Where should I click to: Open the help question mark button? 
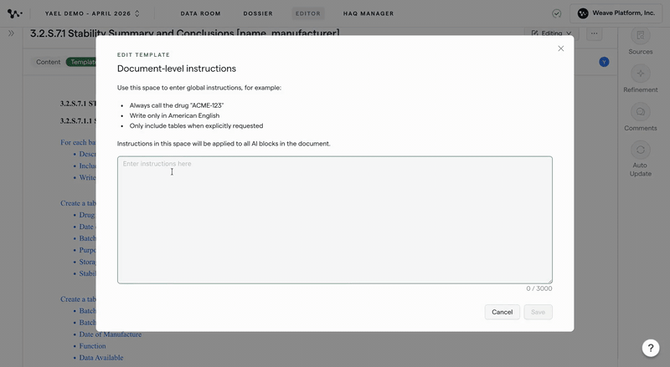[650, 348]
